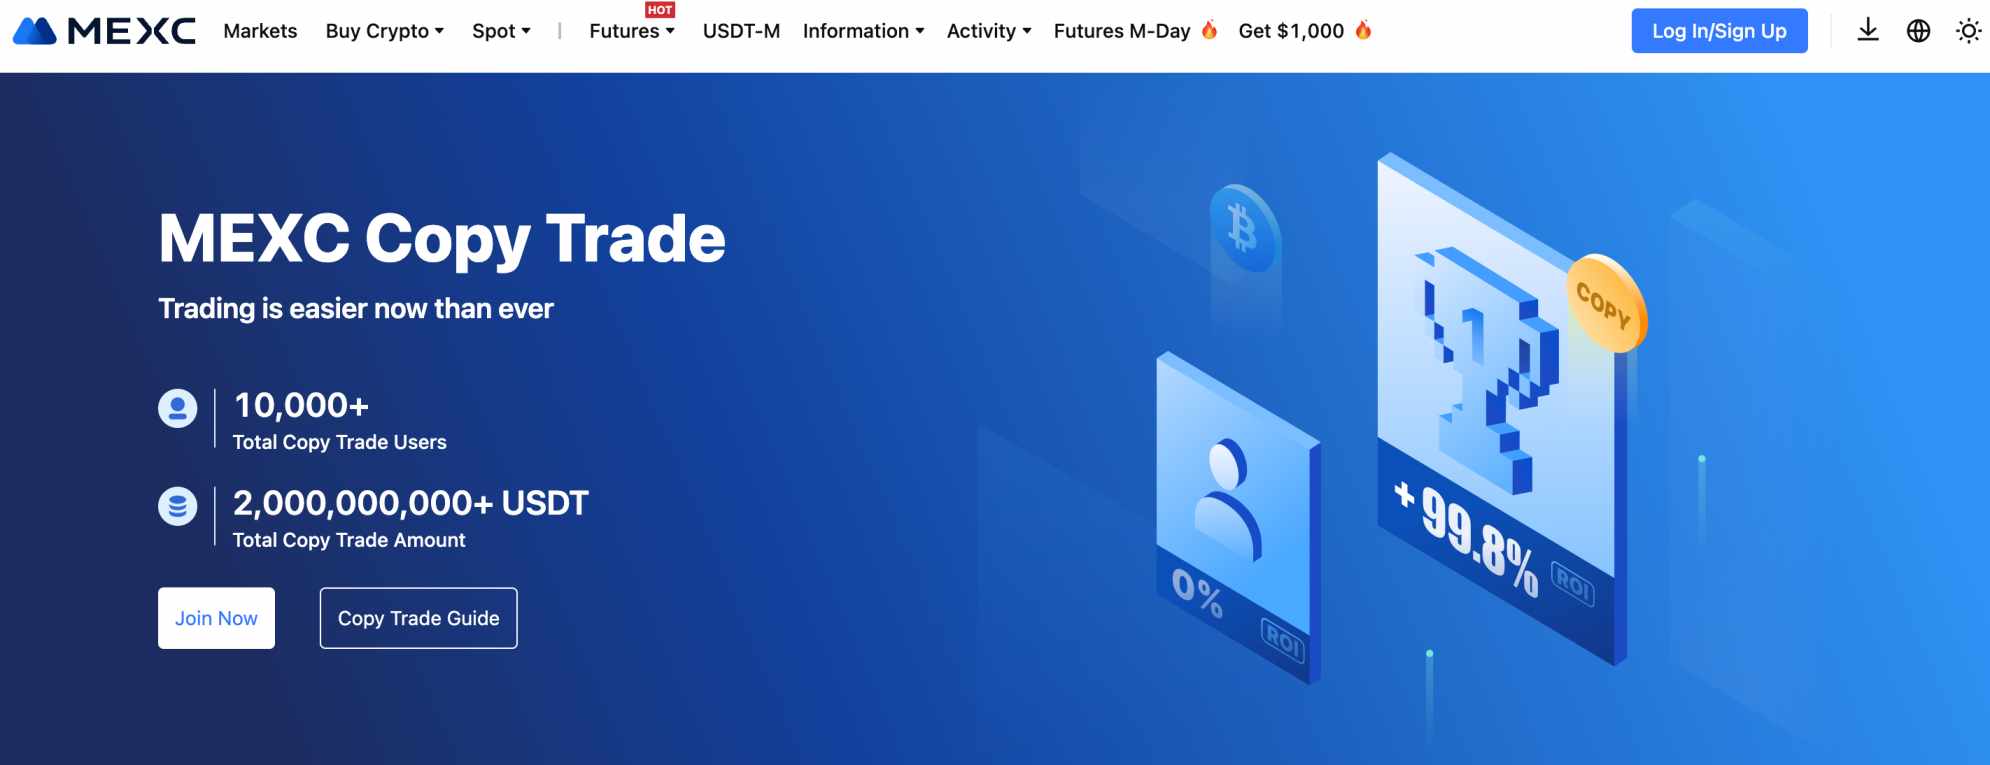Click the Log In/Sign Up button
1990x765 pixels.
pos(1719,31)
